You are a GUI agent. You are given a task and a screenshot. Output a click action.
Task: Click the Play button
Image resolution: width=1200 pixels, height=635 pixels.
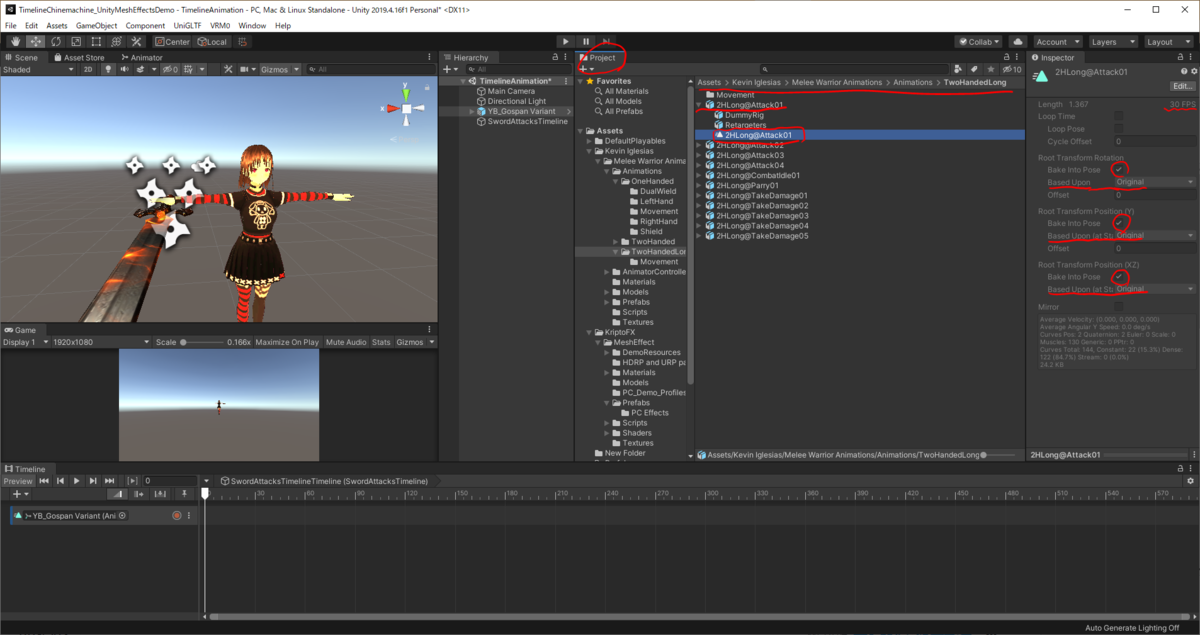pyautogui.click(x=566, y=42)
